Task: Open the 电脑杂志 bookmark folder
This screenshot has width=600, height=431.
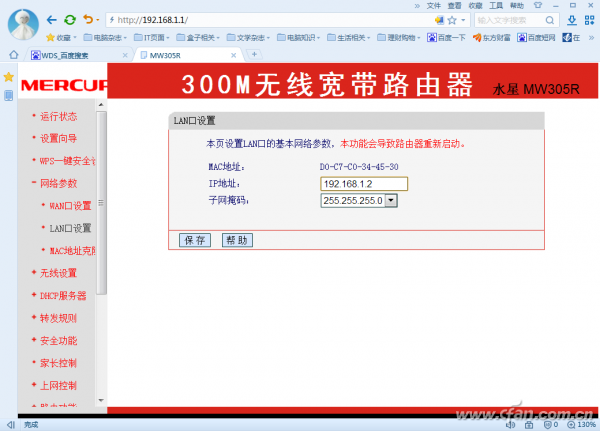Action: 105,38
